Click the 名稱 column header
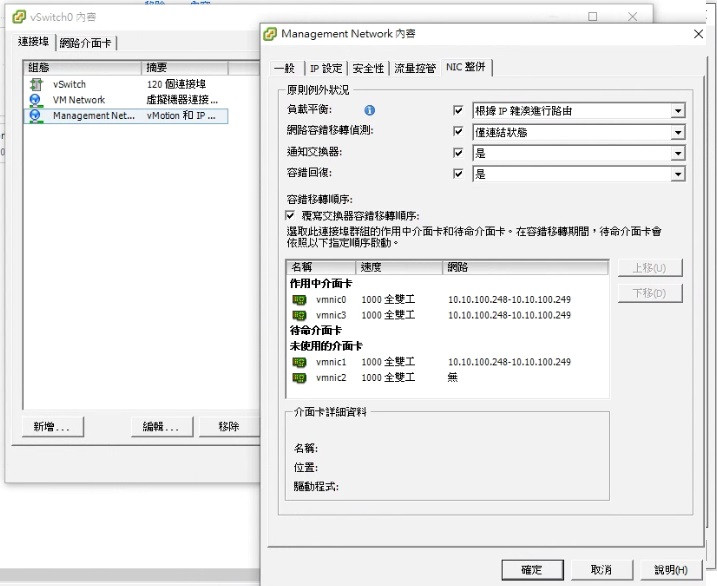The image size is (717, 586). 321,267
